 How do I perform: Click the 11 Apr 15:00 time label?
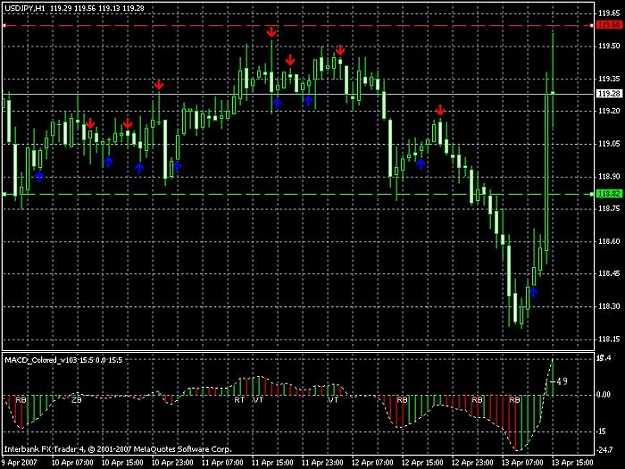pos(272,463)
